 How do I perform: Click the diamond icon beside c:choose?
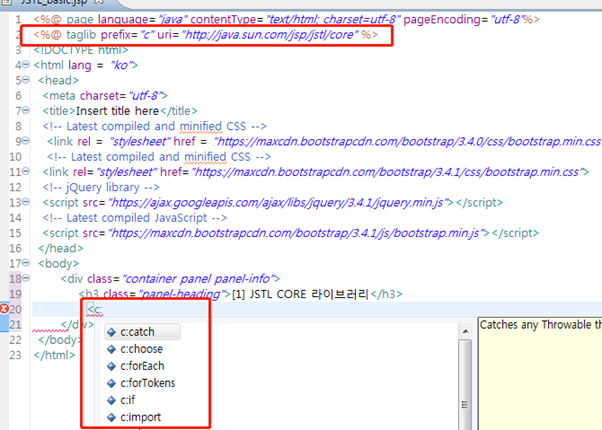(x=111, y=349)
